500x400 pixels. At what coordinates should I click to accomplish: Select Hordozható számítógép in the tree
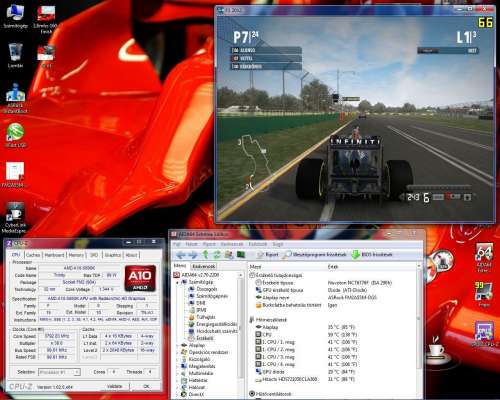click(x=213, y=331)
